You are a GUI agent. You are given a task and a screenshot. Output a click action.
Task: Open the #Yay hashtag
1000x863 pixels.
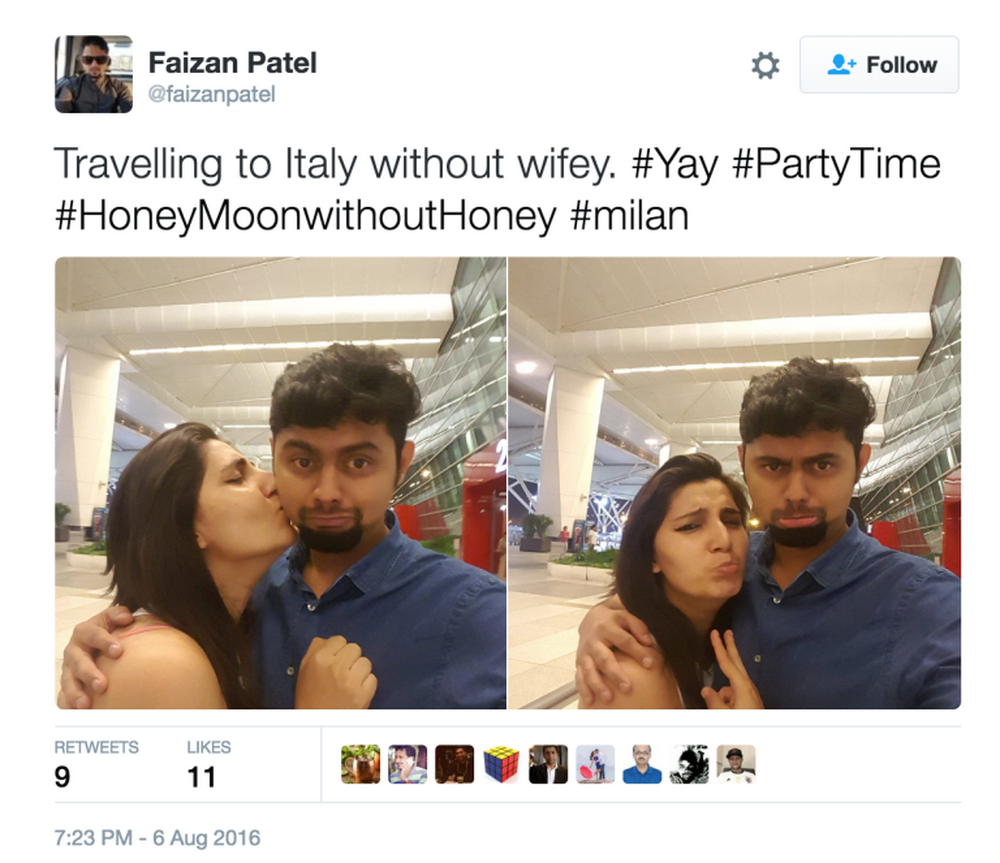pyautogui.click(x=675, y=165)
